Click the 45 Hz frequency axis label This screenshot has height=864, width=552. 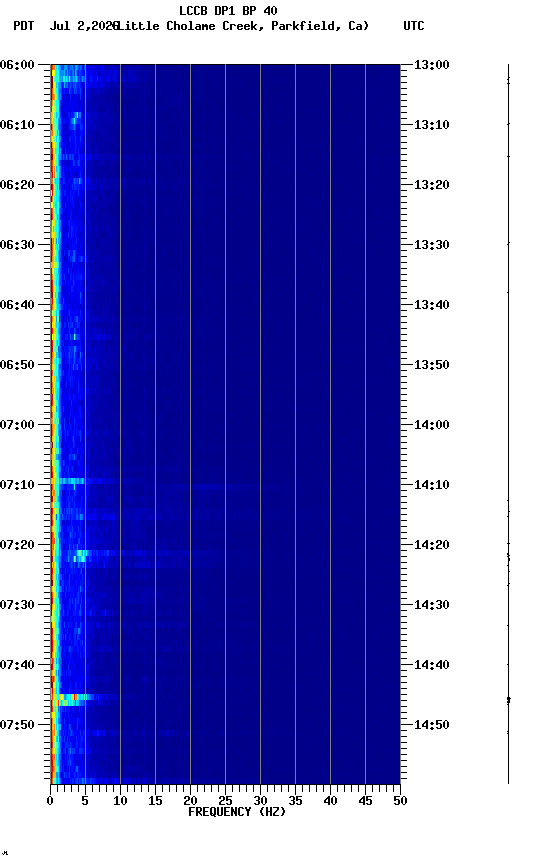(x=365, y=801)
